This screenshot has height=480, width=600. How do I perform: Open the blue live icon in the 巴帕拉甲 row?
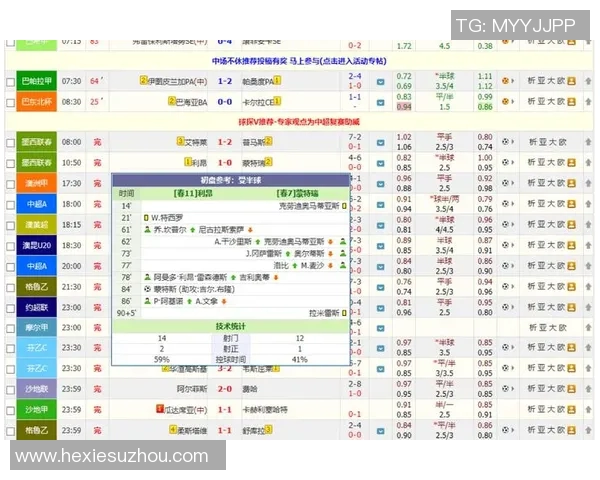(x=380, y=82)
